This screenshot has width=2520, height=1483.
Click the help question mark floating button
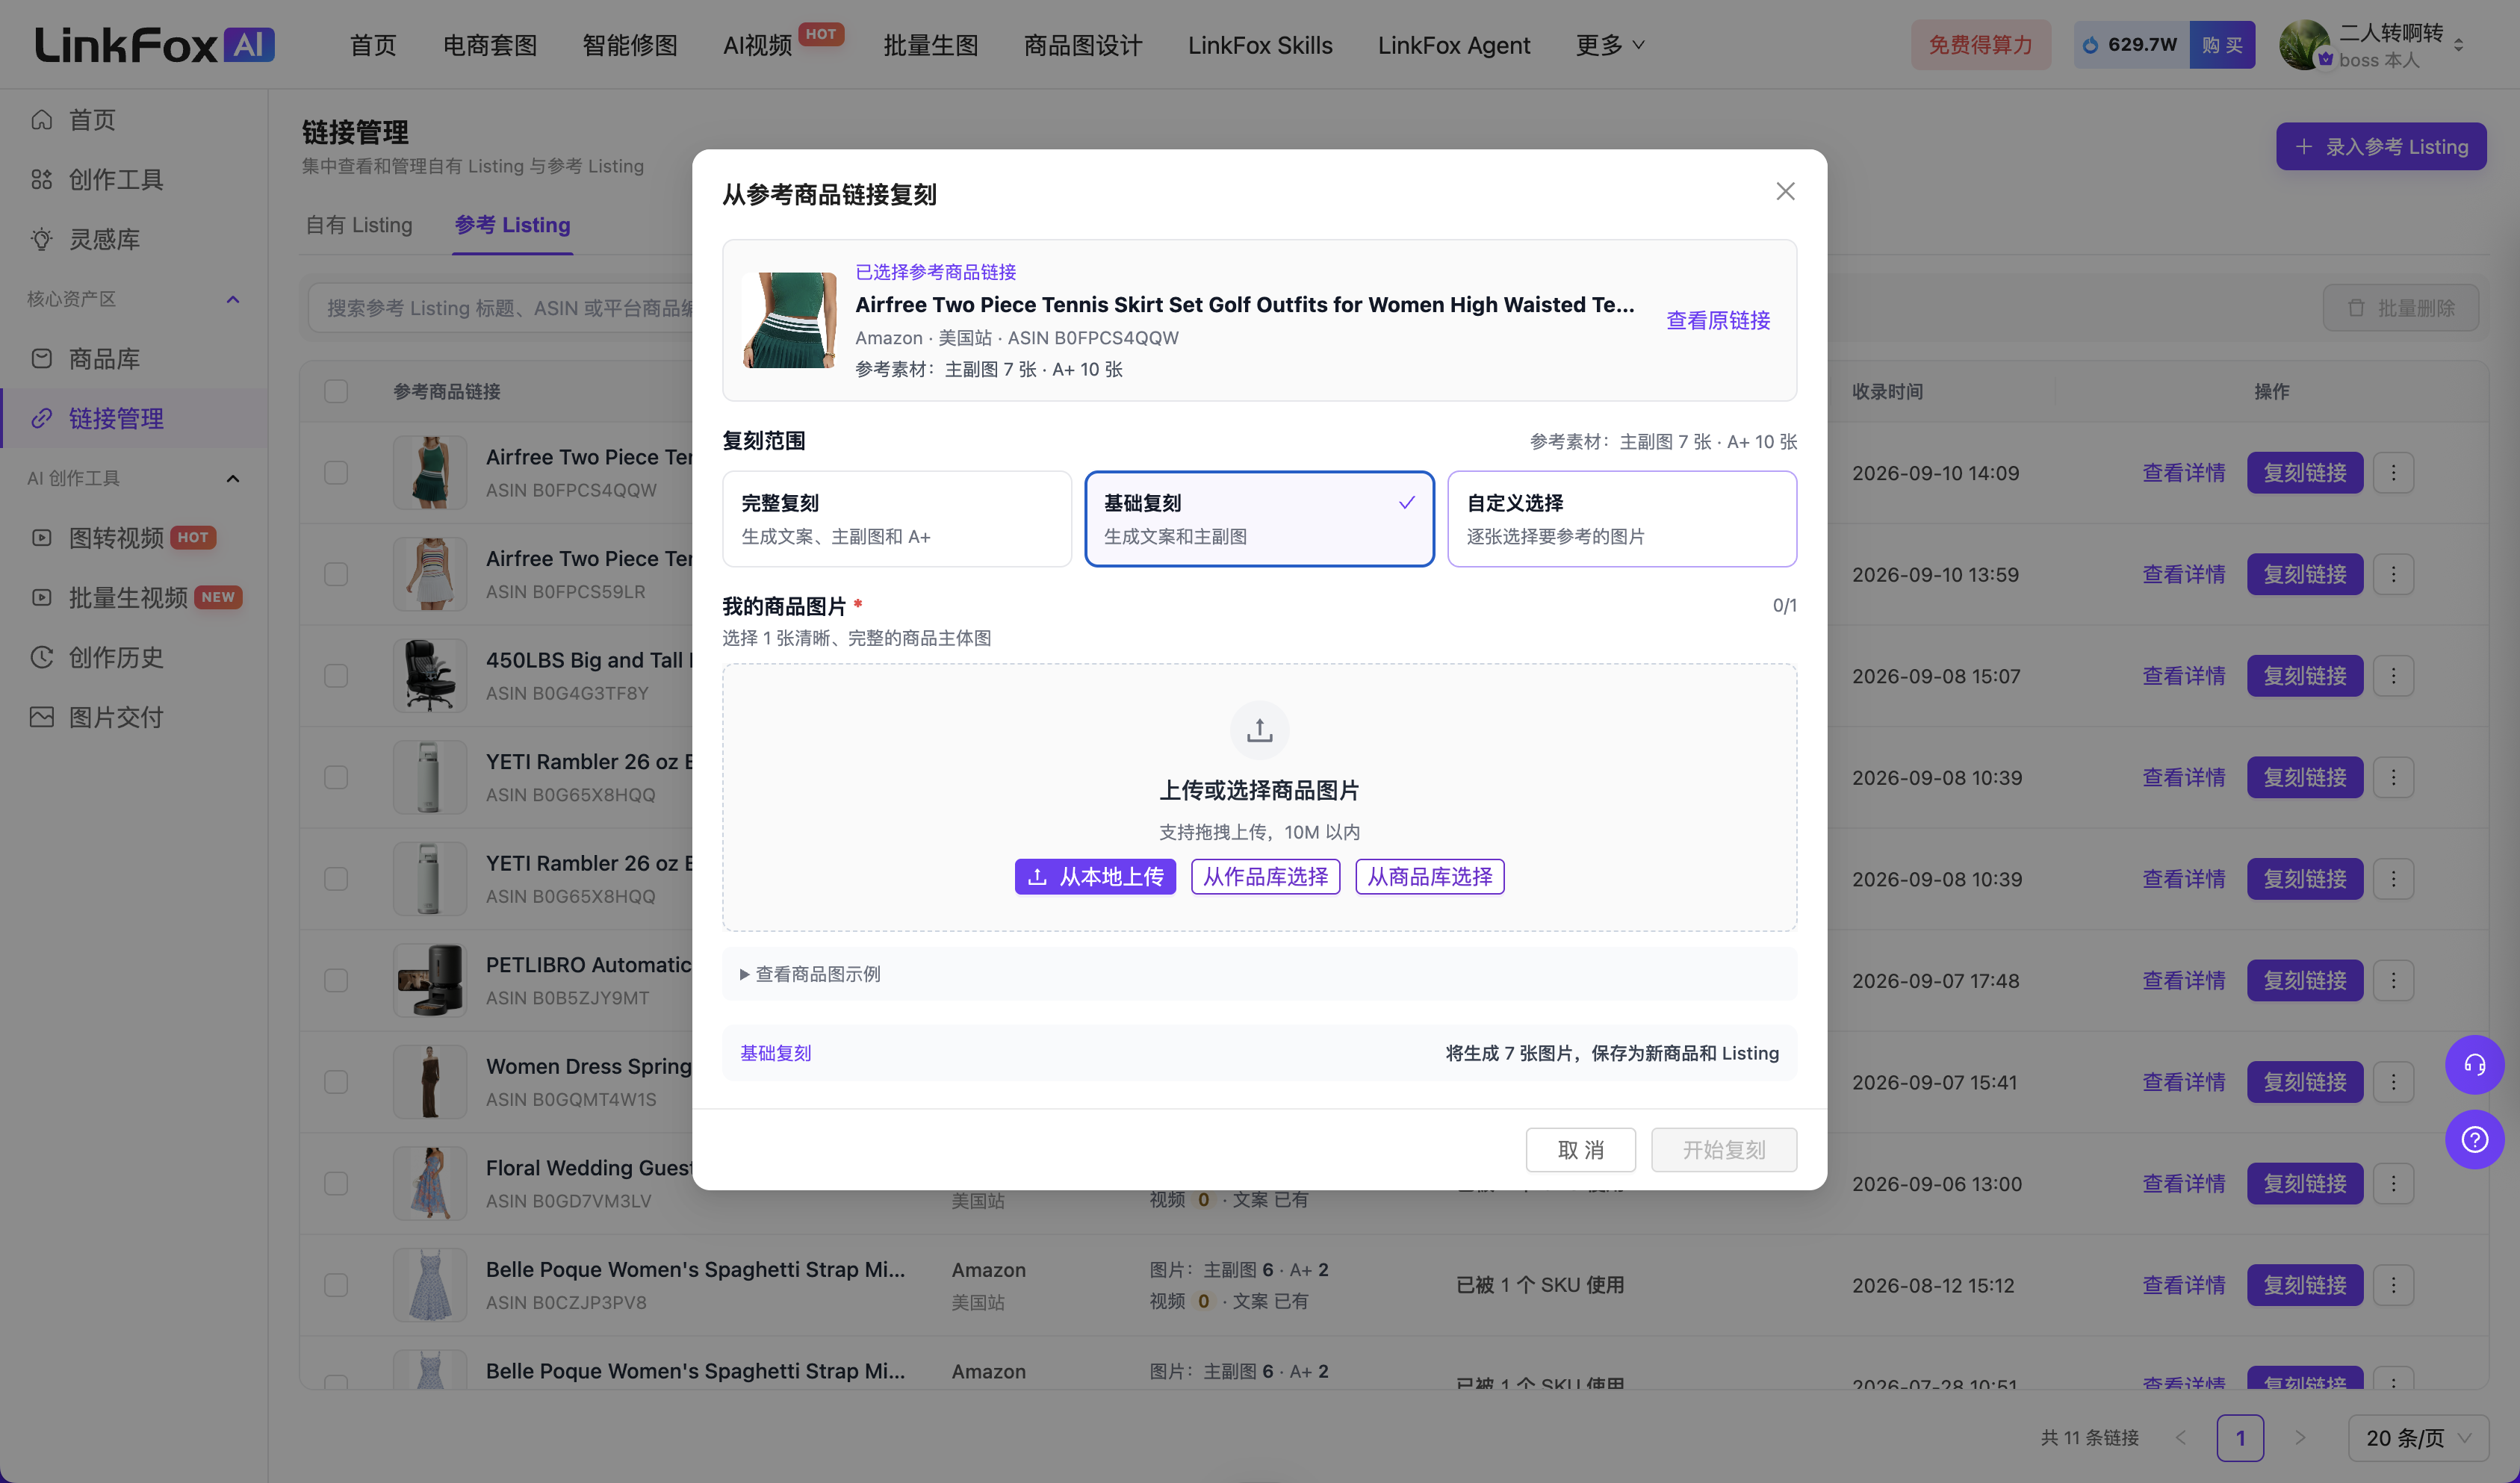coord(2474,1139)
